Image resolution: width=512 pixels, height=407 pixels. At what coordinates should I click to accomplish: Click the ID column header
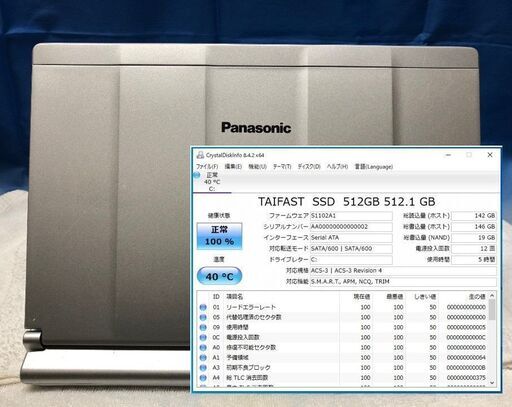click(216, 296)
